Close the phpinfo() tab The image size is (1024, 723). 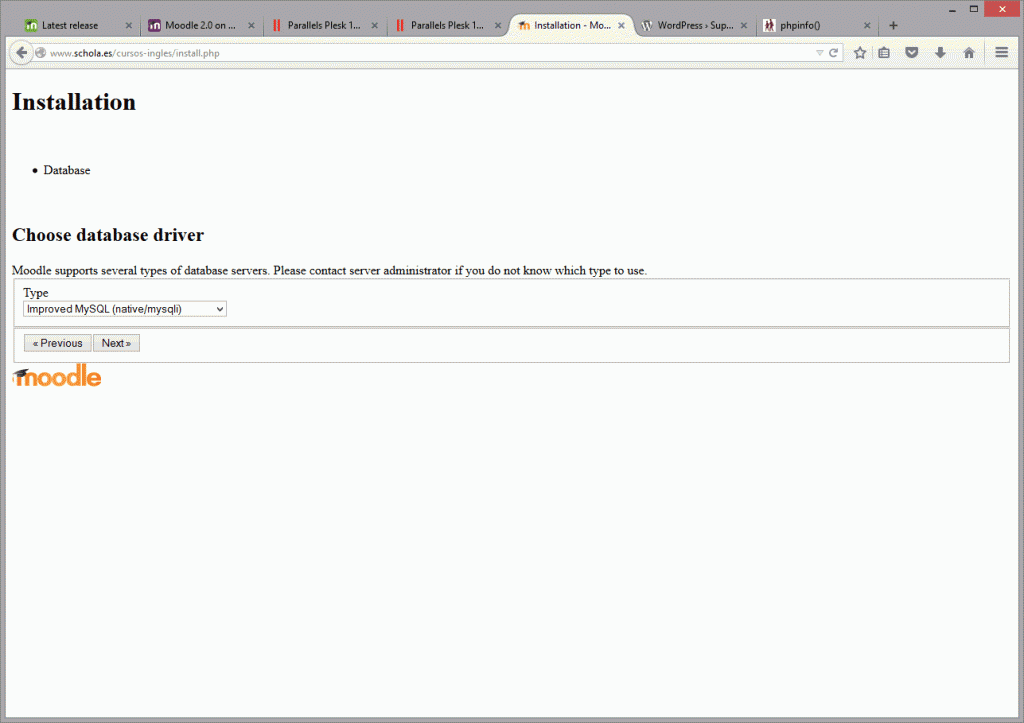(x=867, y=25)
